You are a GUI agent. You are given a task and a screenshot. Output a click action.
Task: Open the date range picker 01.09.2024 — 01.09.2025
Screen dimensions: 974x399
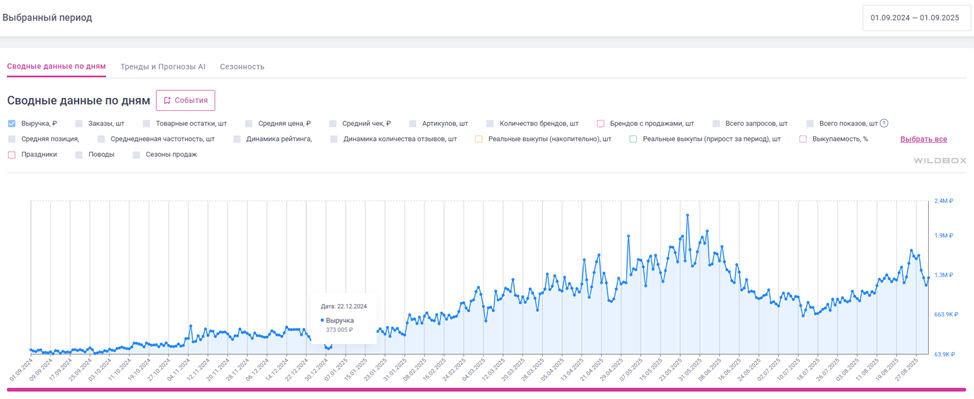[x=915, y=18]
